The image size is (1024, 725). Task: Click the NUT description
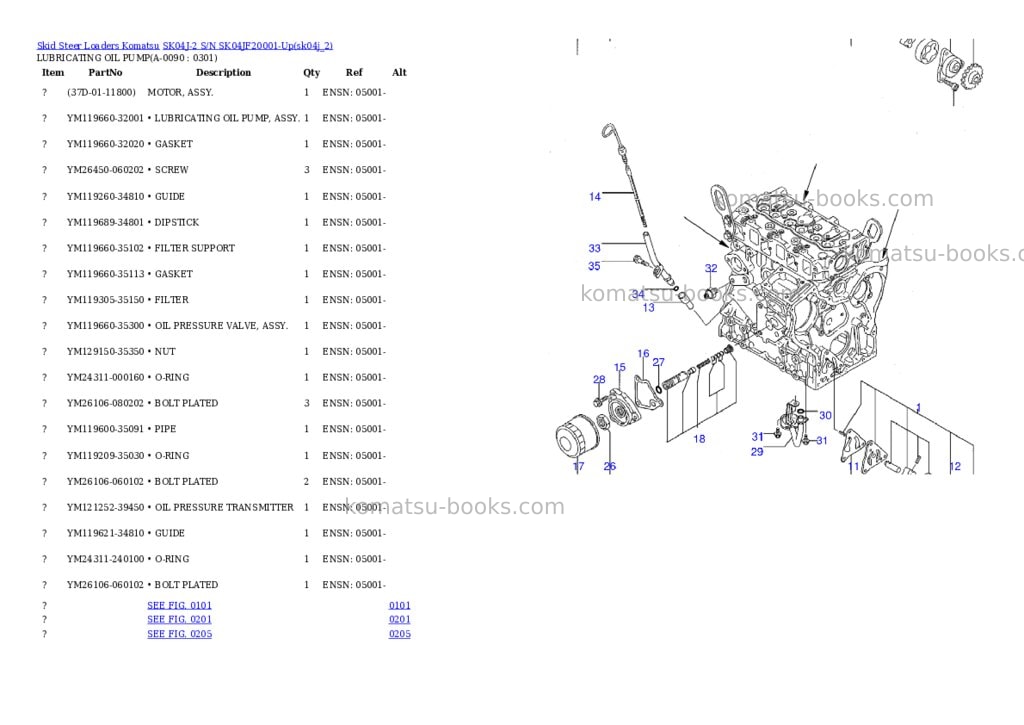click(165, 351)
